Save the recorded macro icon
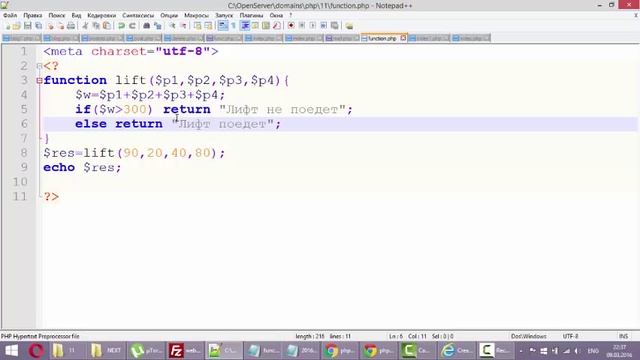Screen dimensions: 640x360 pos(335,26)
